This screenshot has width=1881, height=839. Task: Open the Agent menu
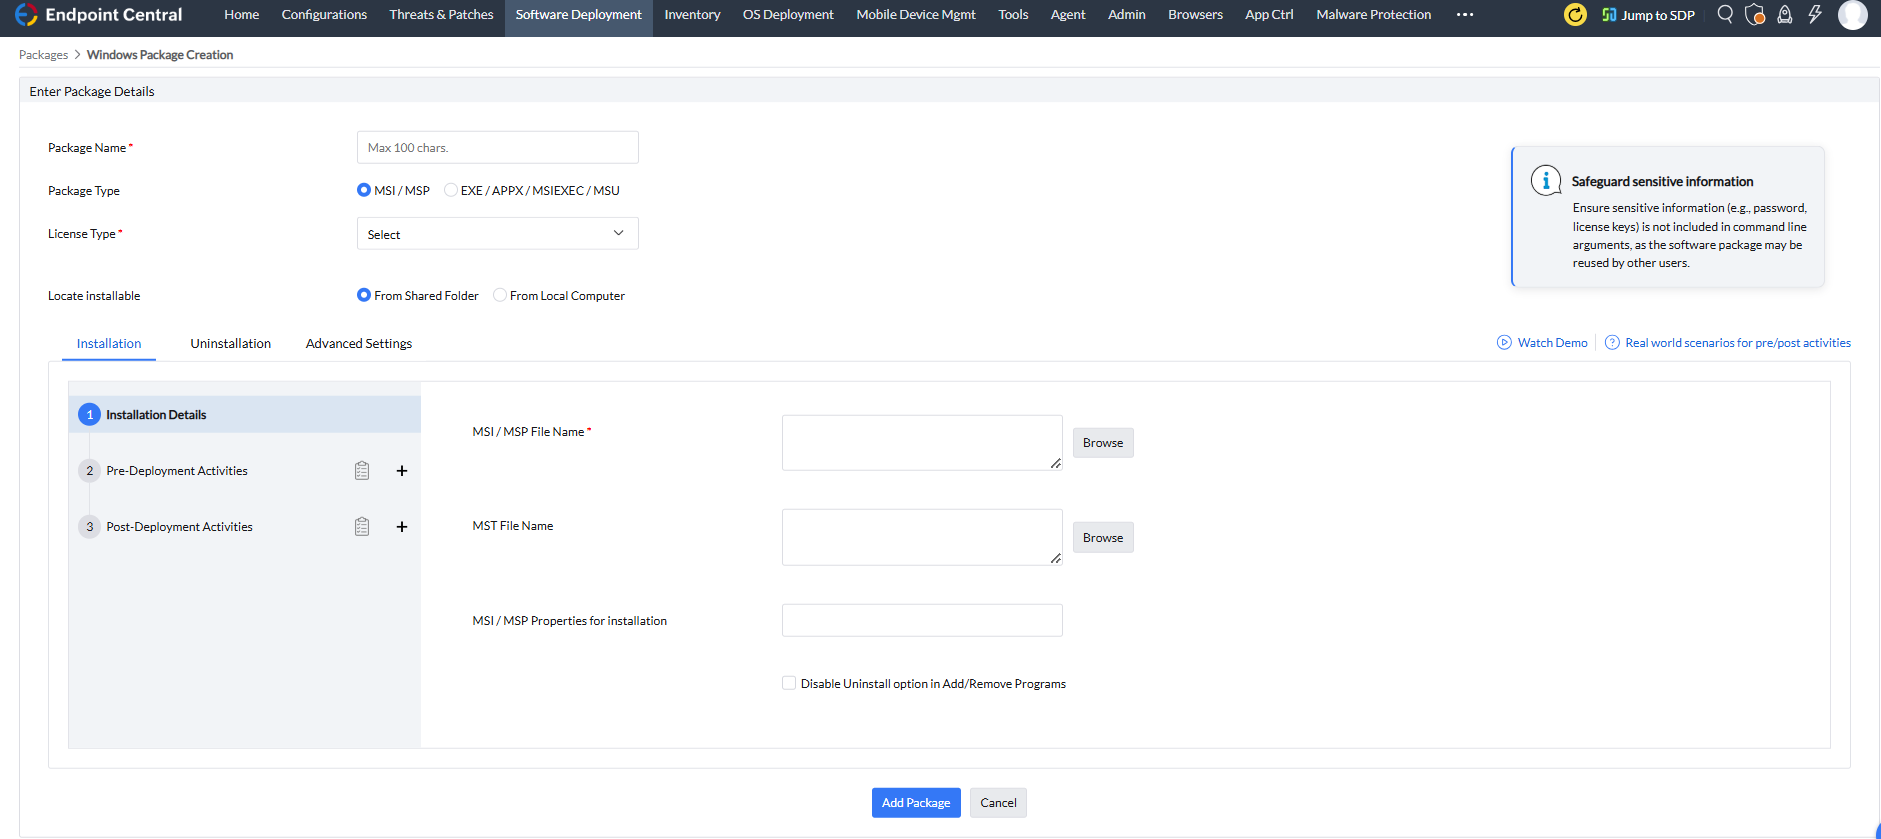pos(1068,15)
